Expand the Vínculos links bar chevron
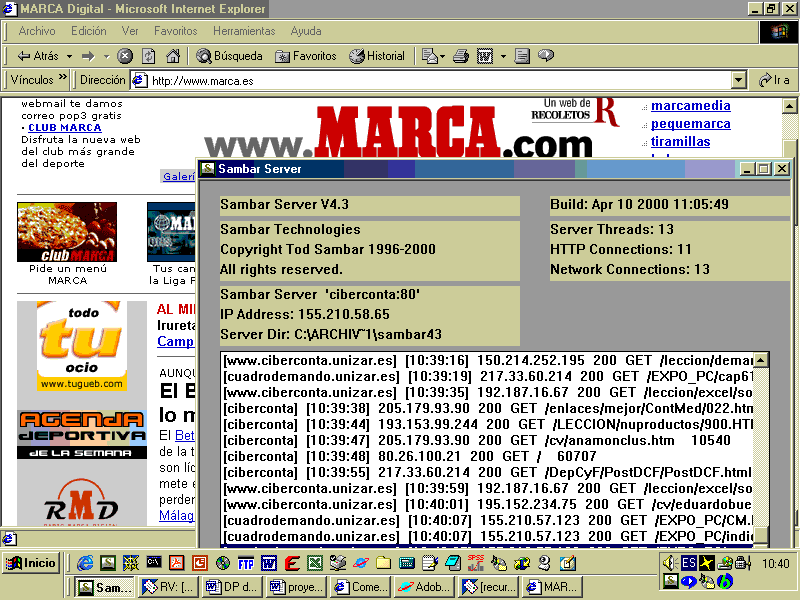 pos(63,78)
